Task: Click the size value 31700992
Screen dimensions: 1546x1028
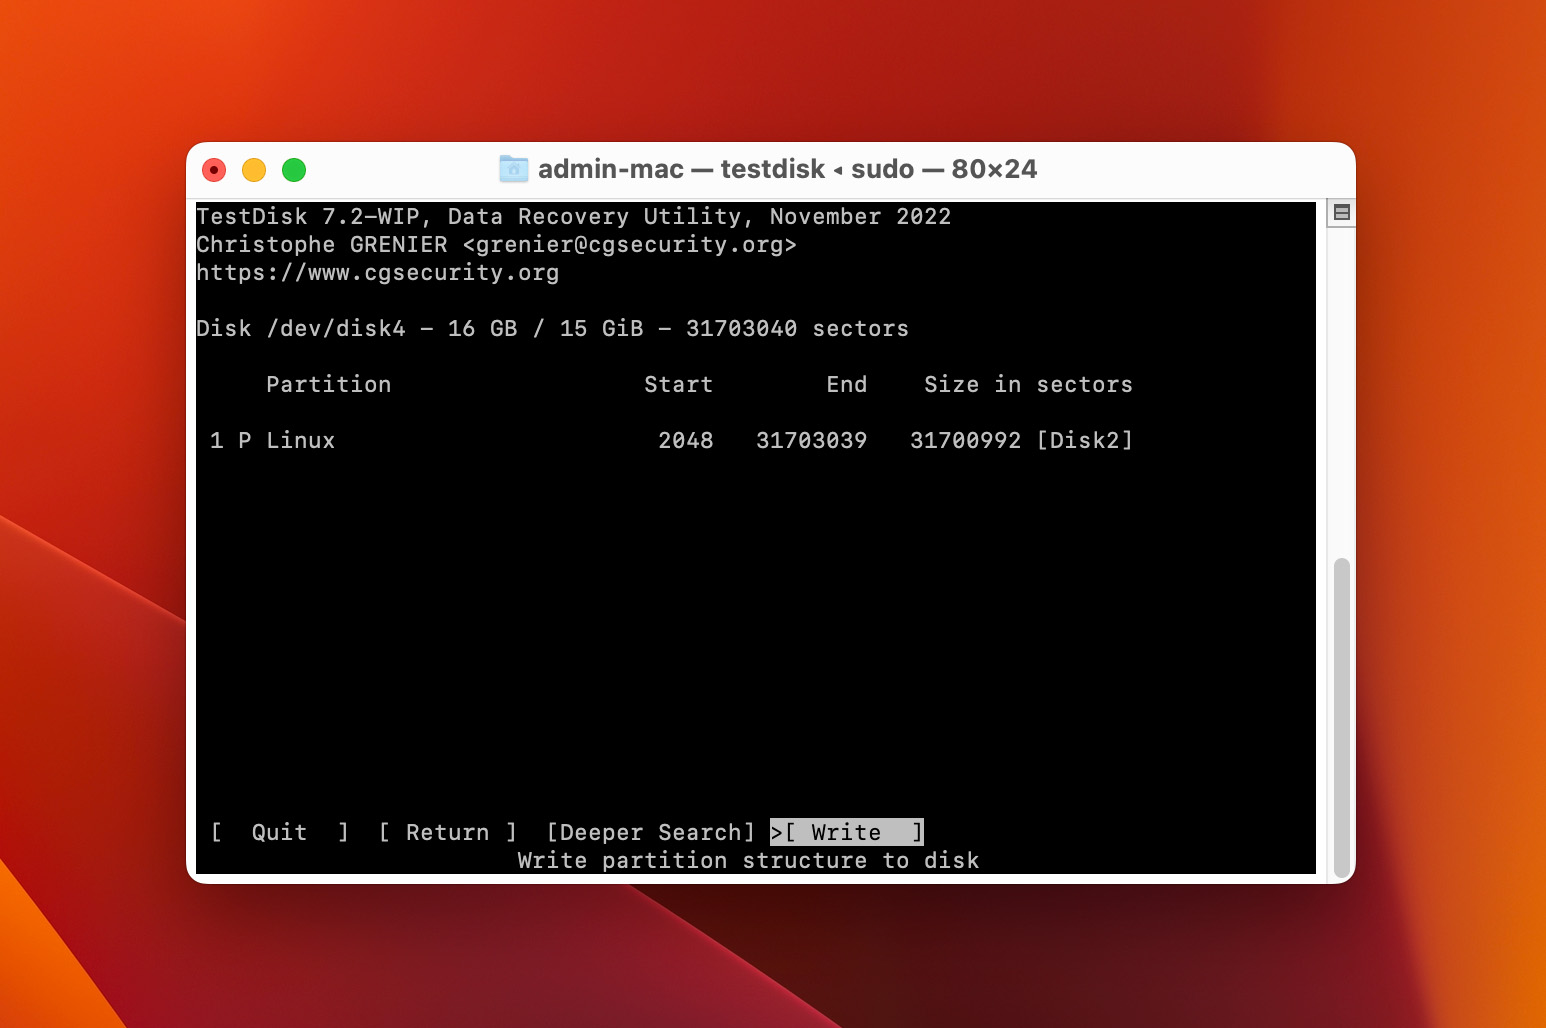Action: pyautogui.click(x=966, y=440)
